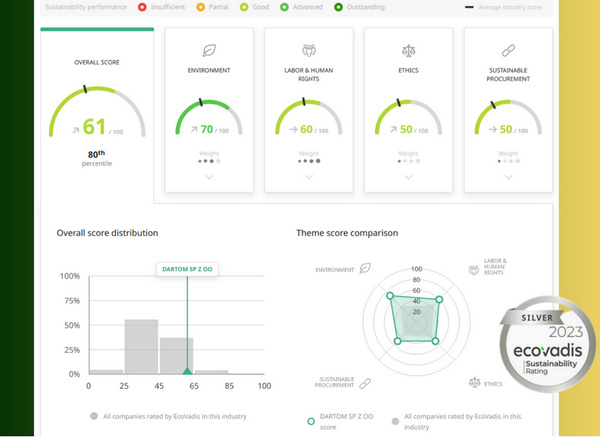Click the green triangle marker on the distribution axis

coord(187,370)
